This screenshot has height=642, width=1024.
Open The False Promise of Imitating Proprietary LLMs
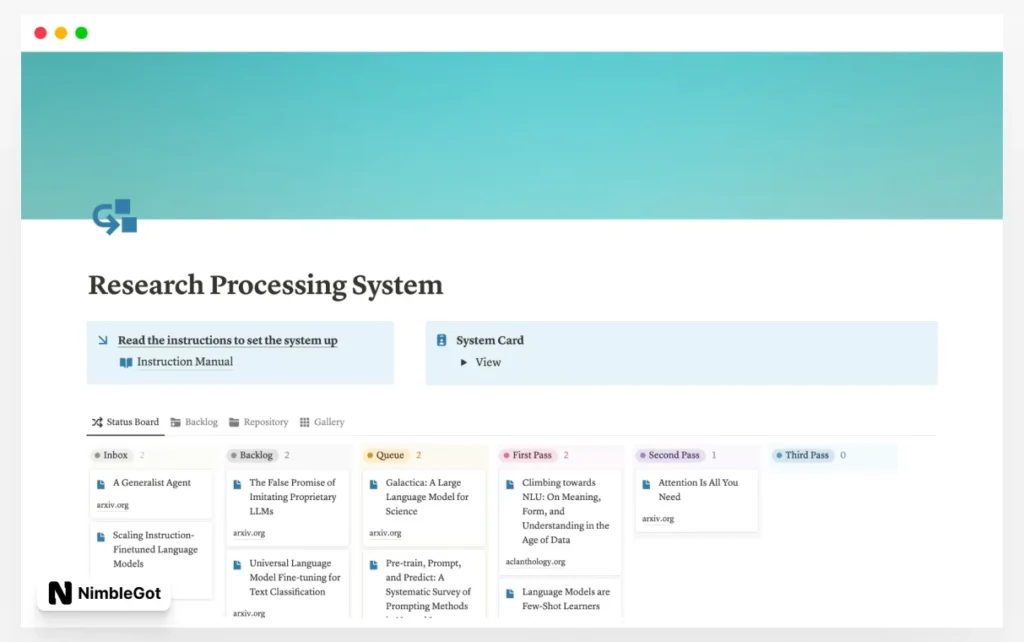(x=288, y=507)
